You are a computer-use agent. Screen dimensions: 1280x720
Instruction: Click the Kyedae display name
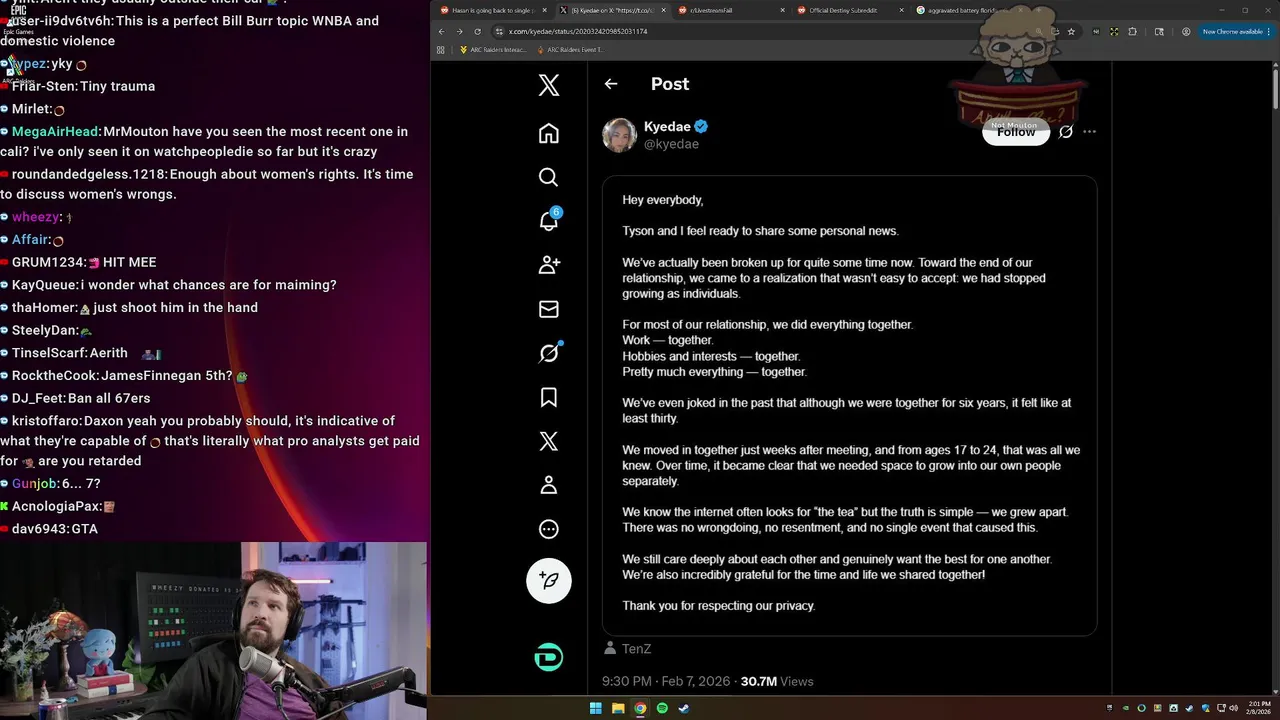point(667,127)
